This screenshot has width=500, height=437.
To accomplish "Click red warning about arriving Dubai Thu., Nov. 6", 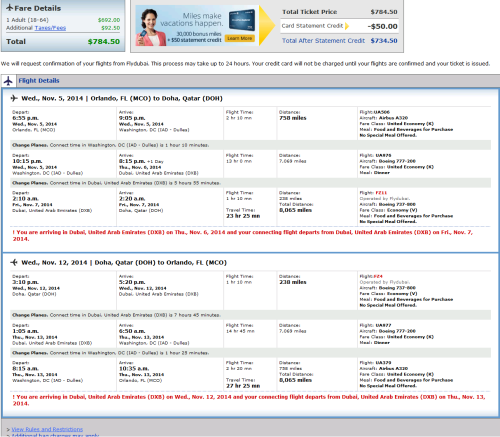I will (243, 235).
